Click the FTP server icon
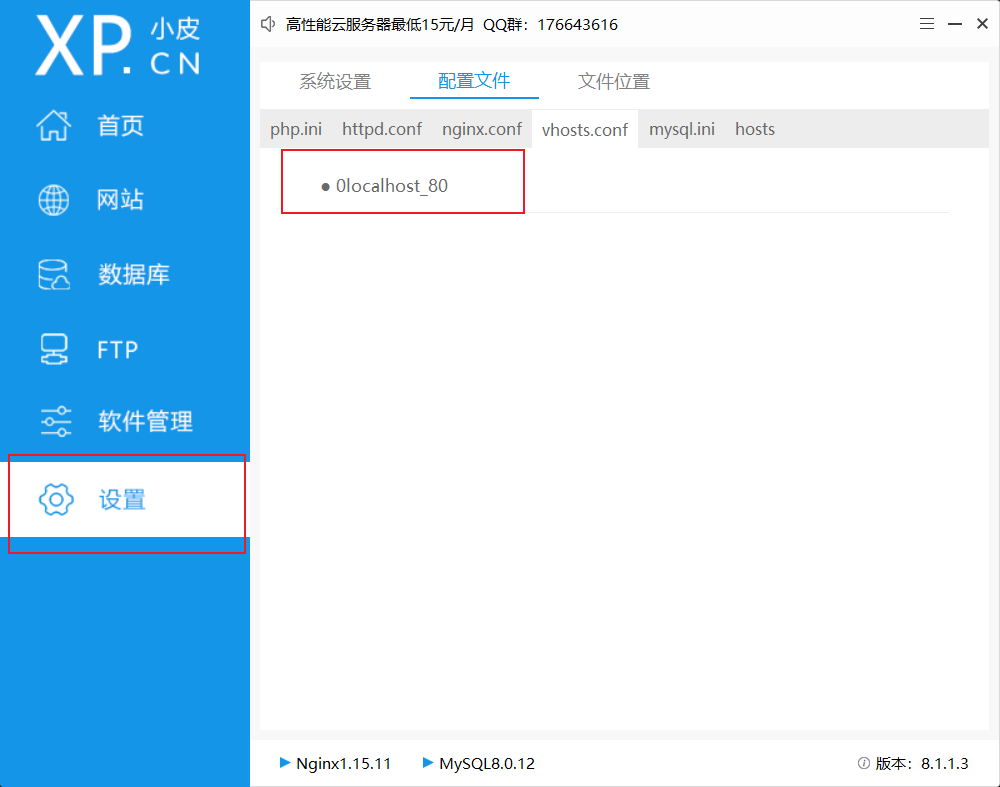Image resolution: width=1000 pixels, height=787 pixels. tap(54, 349)
